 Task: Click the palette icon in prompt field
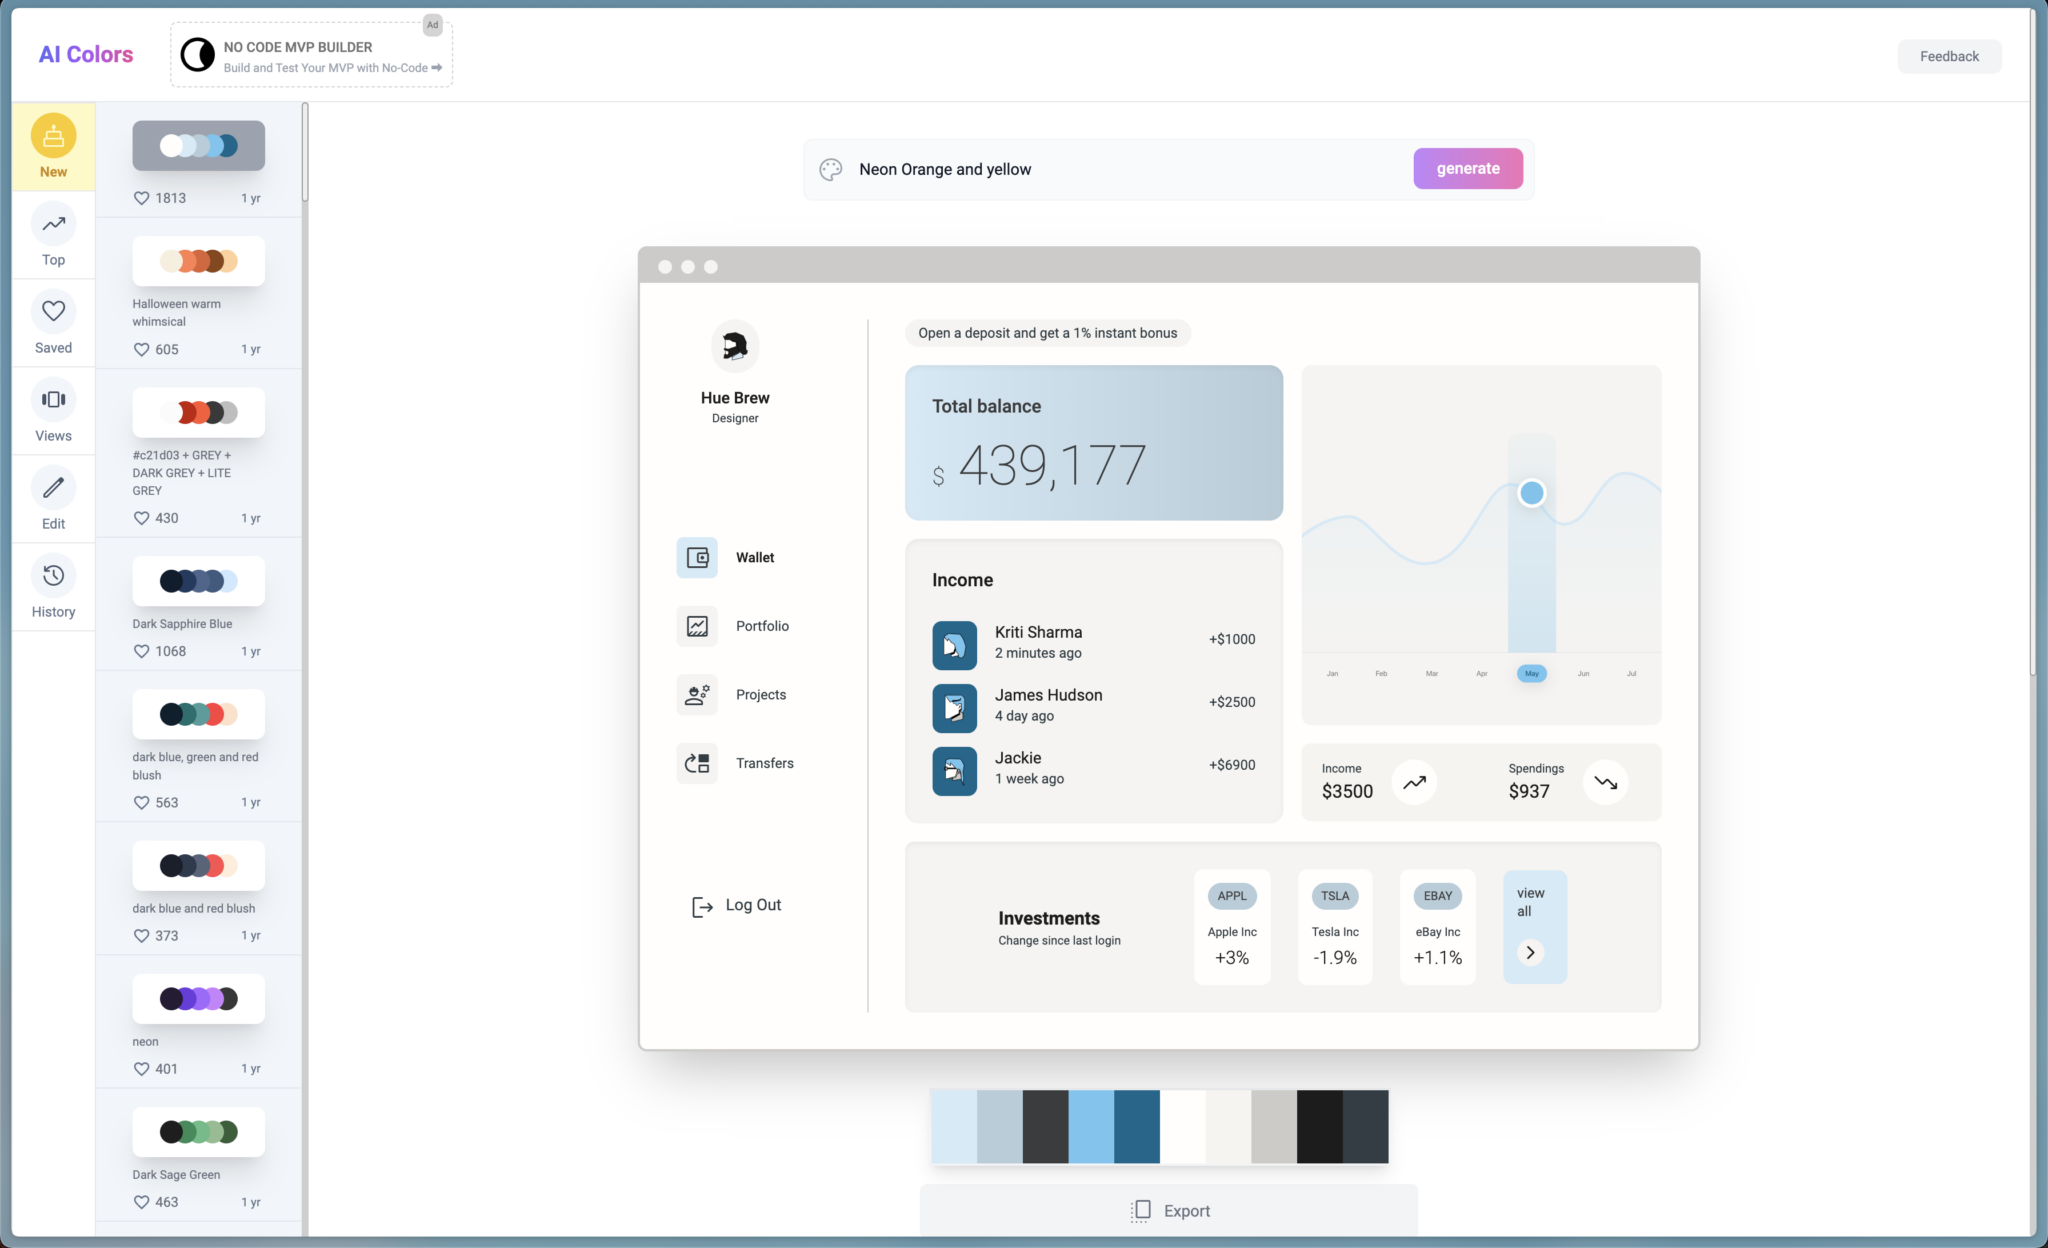pos(830,169)
